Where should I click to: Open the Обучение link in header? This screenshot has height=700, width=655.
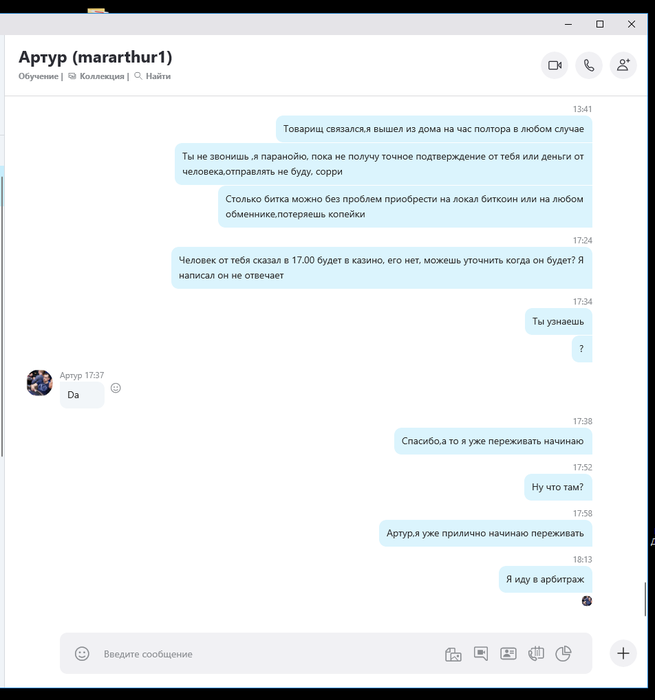click(x=38, y=76)
